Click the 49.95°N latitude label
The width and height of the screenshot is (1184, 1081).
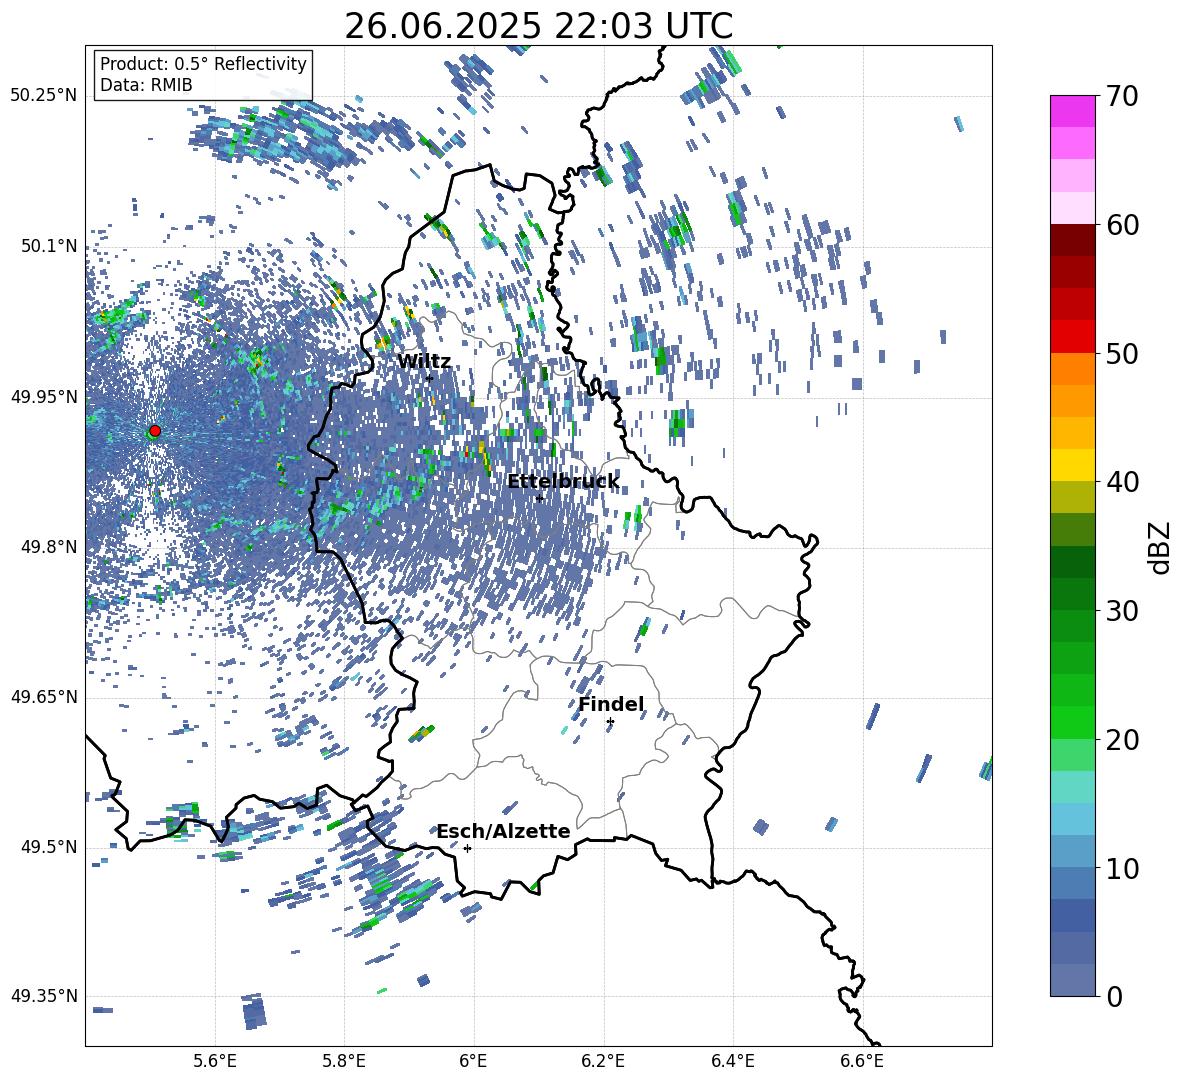44,396
